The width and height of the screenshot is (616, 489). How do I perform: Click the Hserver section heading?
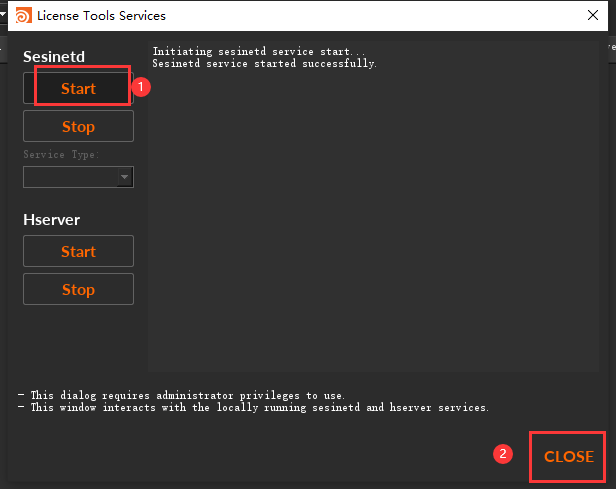pos(51,219)
